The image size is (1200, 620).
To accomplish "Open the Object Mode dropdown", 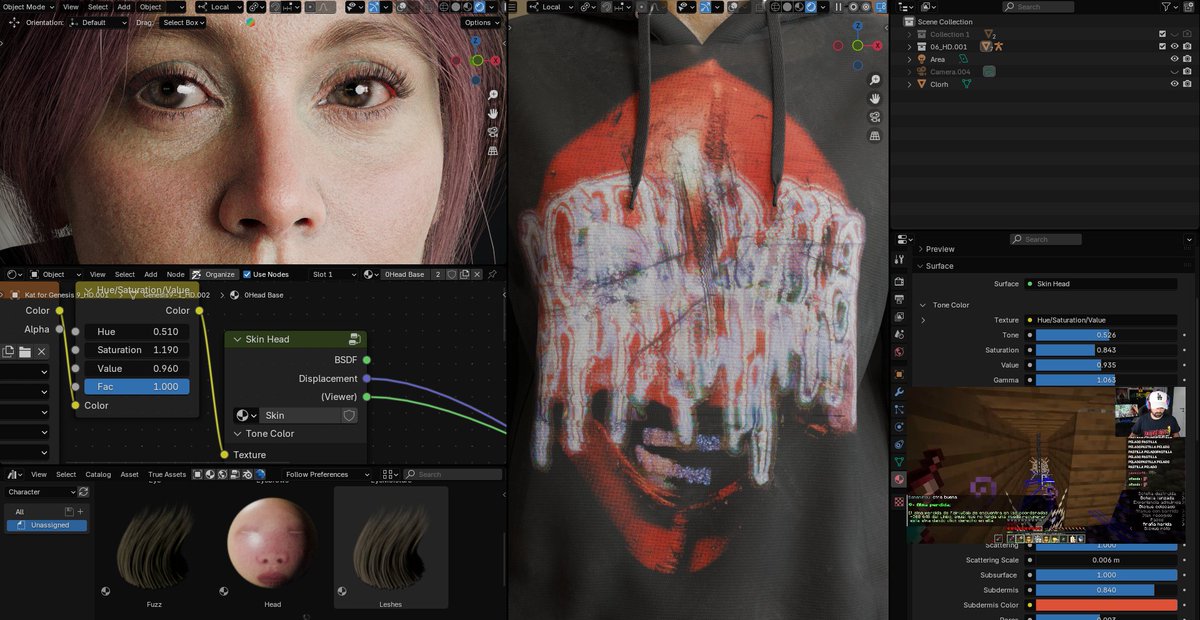I will (27, 7).
